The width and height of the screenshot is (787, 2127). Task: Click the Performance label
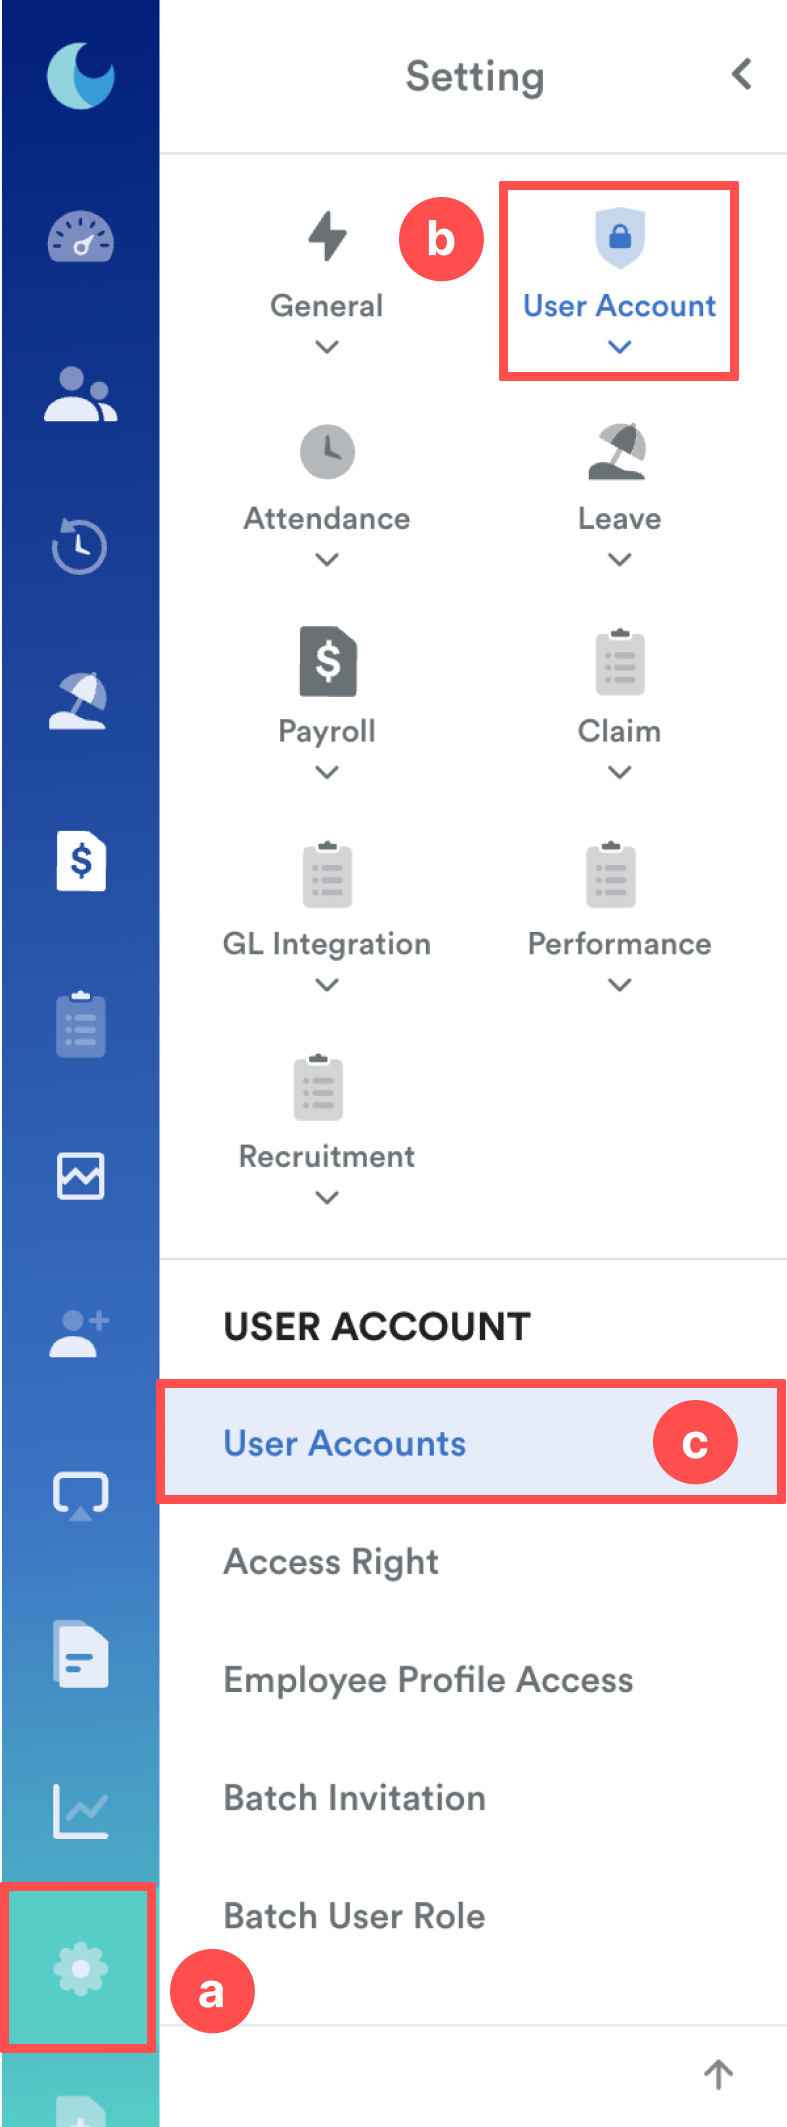point(620,944)
